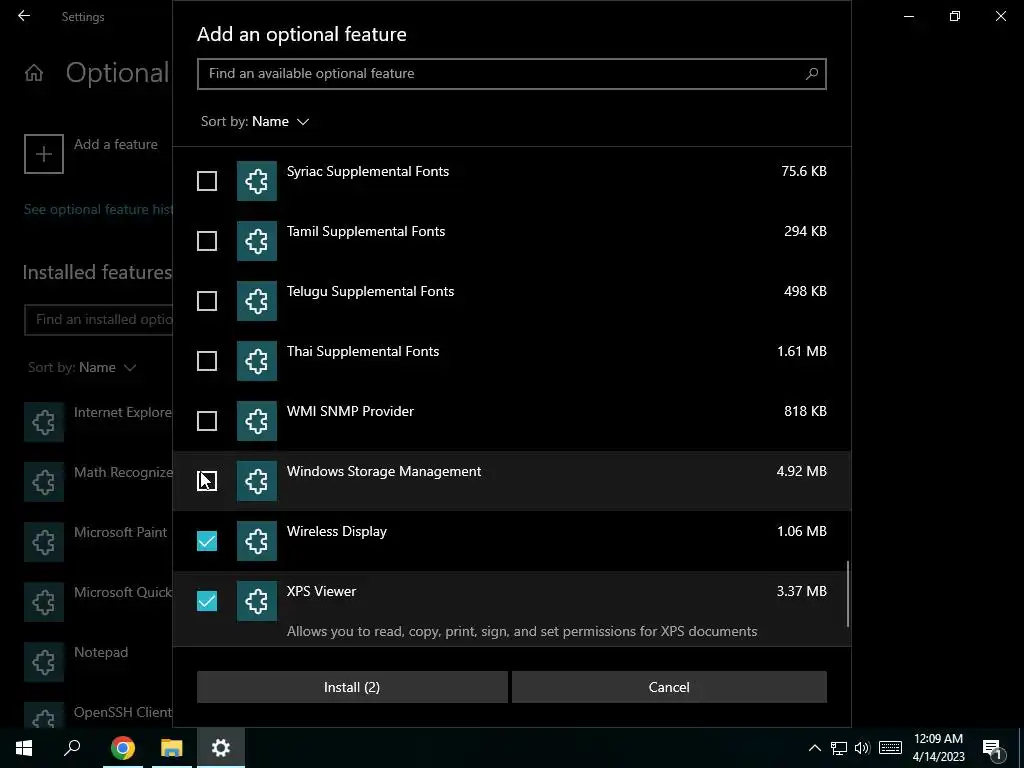Open Google Chrome from the taskbar

123,748
